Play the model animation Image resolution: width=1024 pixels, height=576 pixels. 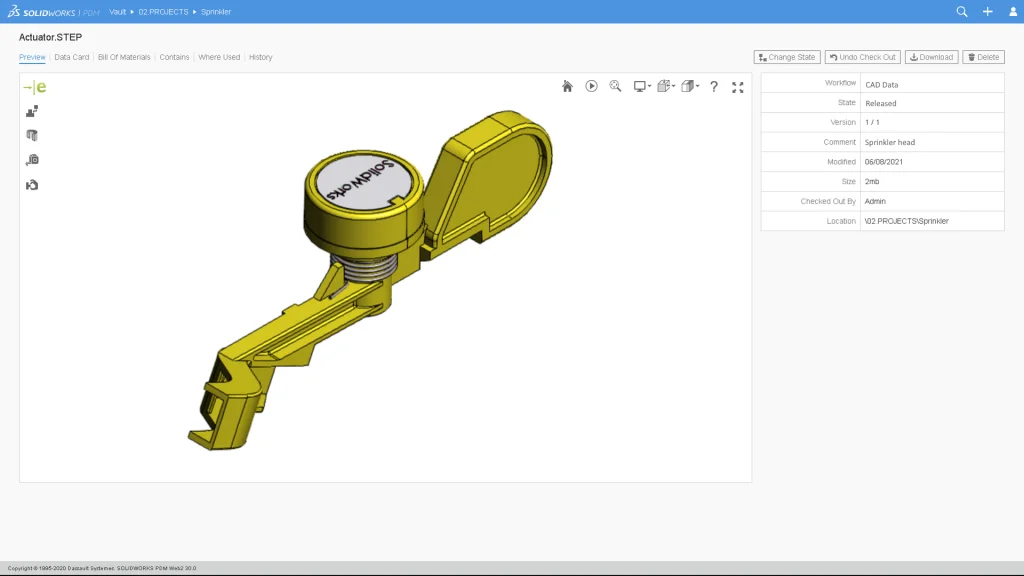[591, 87]
